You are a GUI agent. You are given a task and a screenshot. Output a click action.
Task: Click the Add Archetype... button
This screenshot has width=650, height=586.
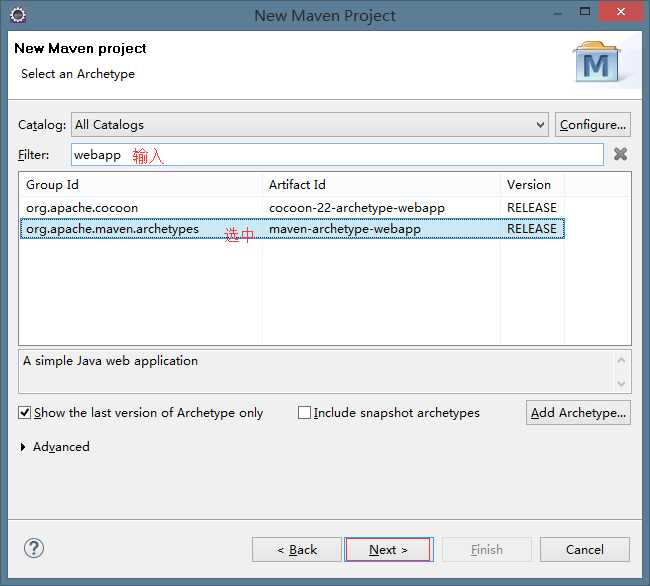[578, 413]
